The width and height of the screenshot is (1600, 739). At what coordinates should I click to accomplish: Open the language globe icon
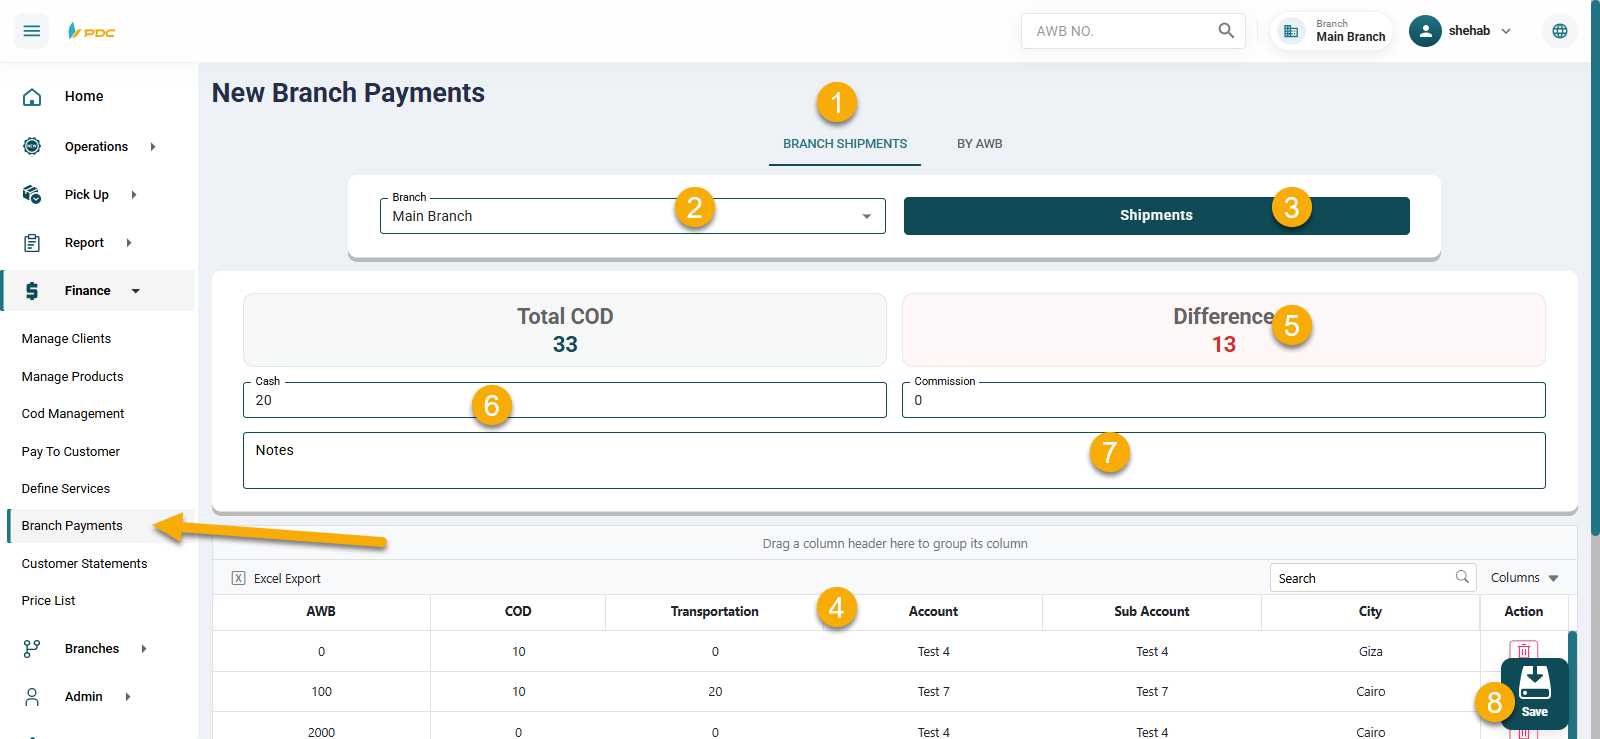click(x=1559, y=31)
